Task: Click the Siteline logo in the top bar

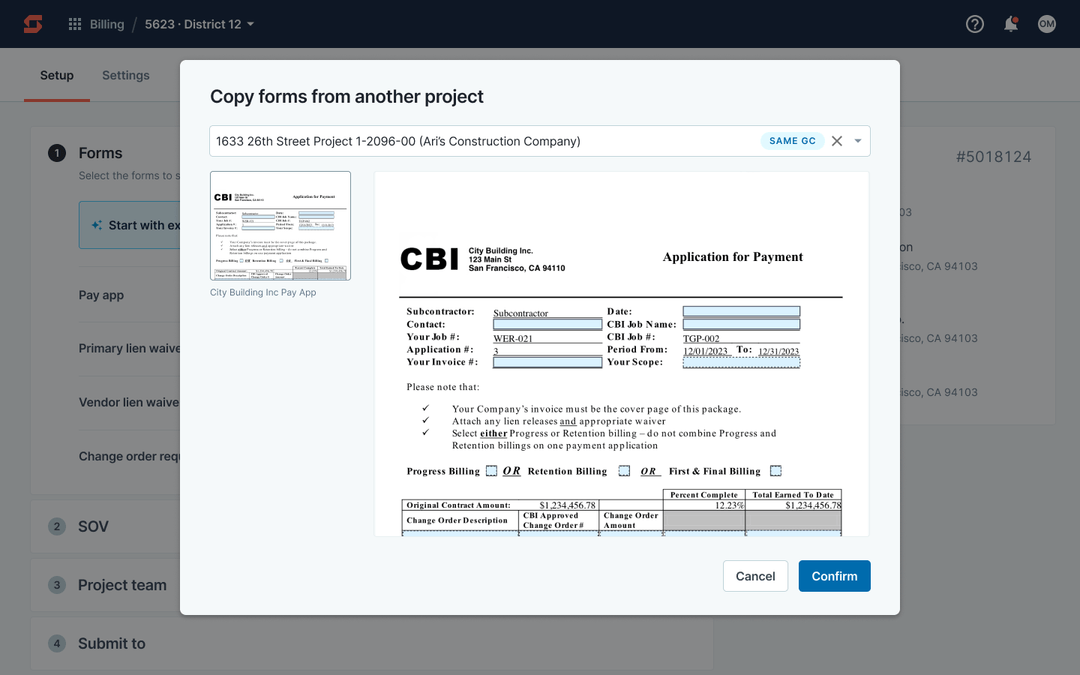Action: coord(31,23)
